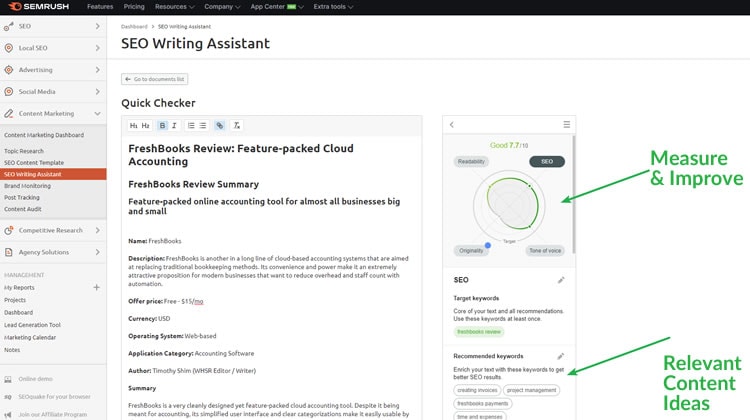Toggle italic formatting in editor toolbar
The image size is (750, 420).
tap(174, 125)
